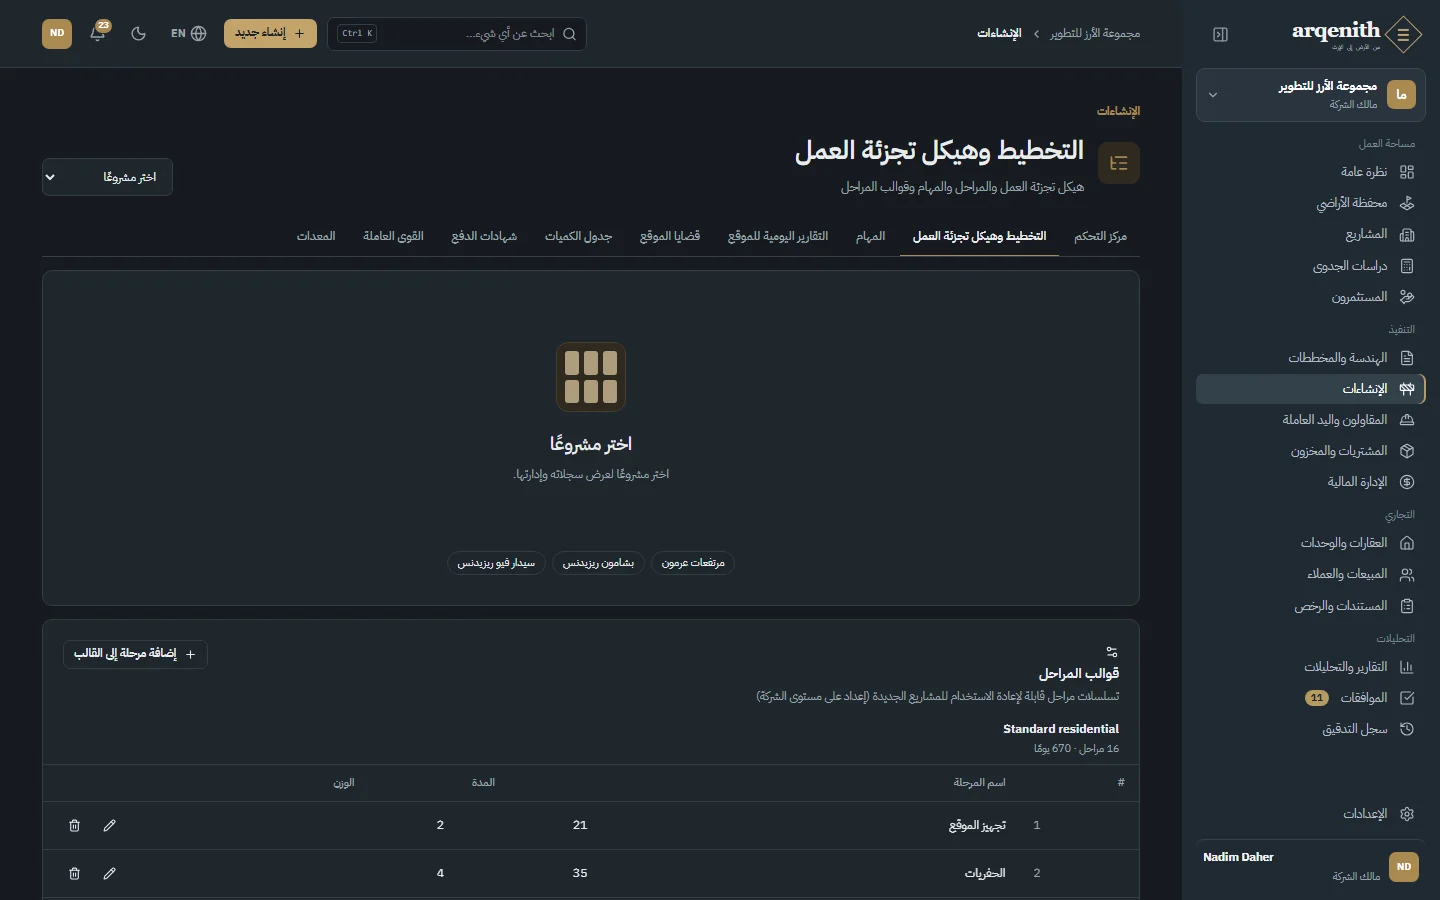
Task: Toggle dark mode moon icon
Action: (139, 33)
